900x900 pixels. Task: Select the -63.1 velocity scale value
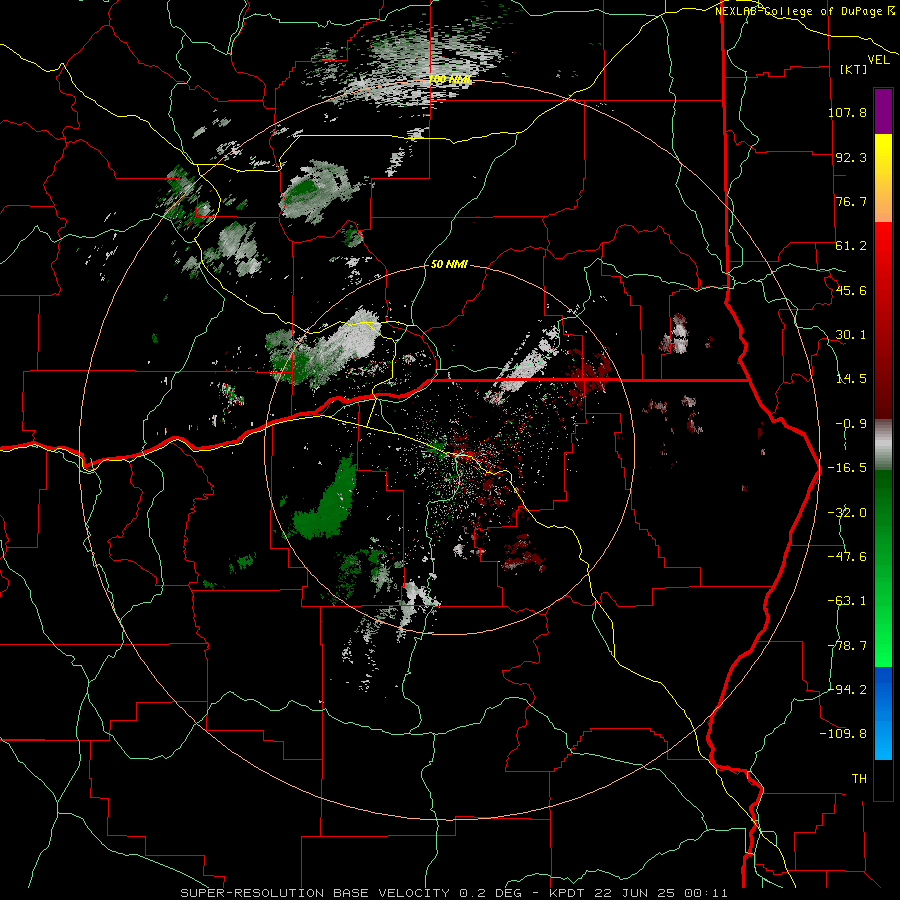(x=847, y=601)
